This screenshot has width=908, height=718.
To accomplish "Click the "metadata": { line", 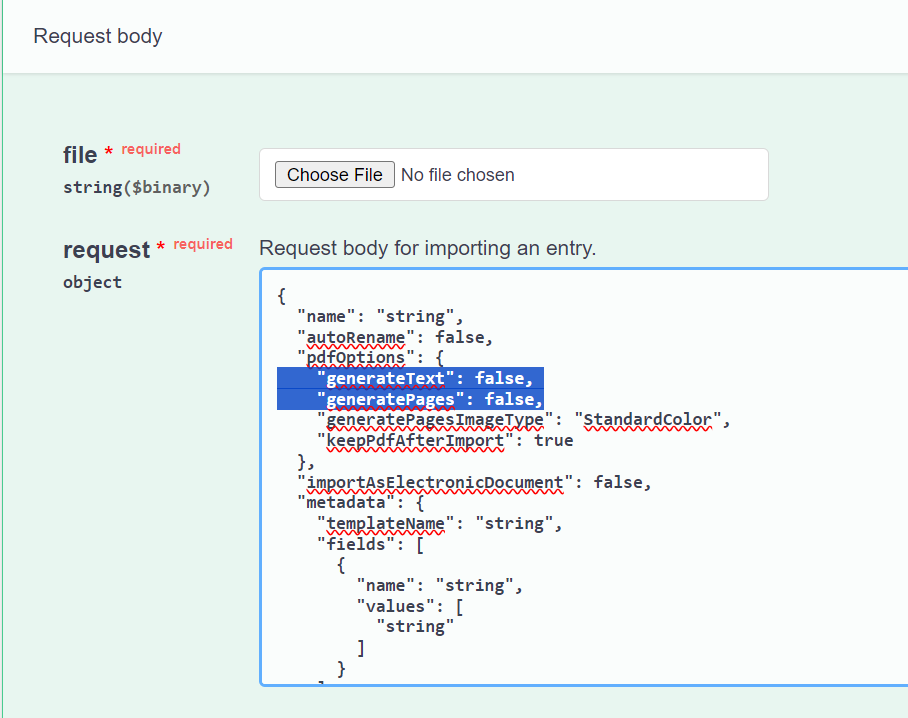I will 361,503.
